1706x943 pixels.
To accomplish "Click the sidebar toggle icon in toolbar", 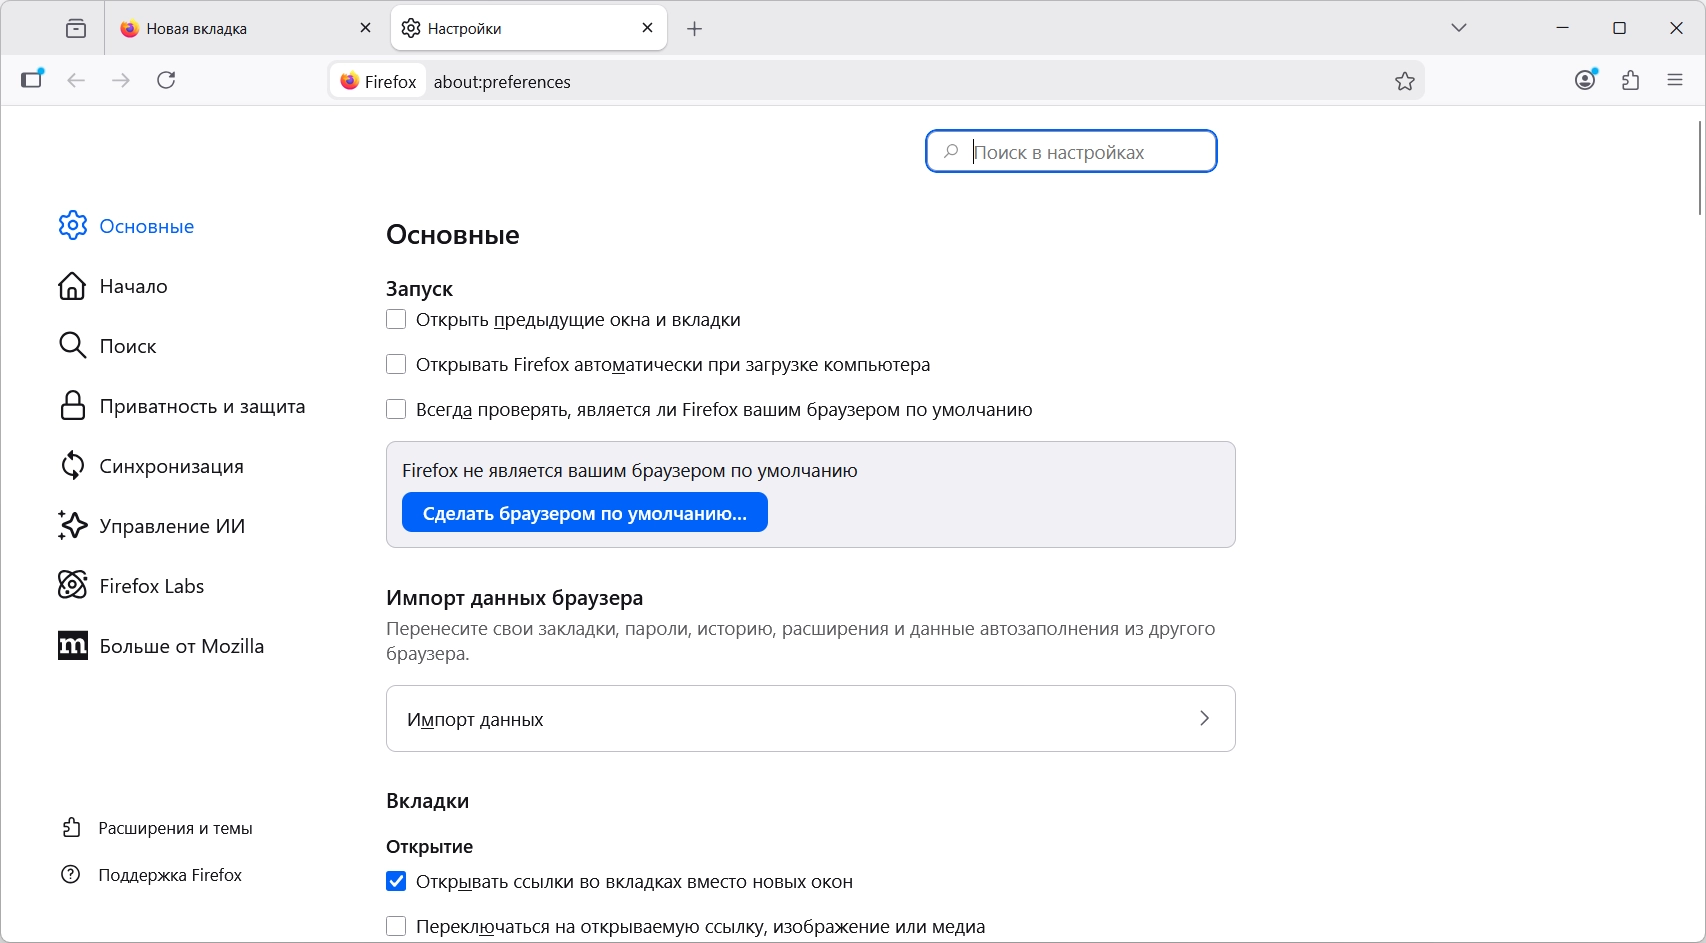I will [32, 80].
